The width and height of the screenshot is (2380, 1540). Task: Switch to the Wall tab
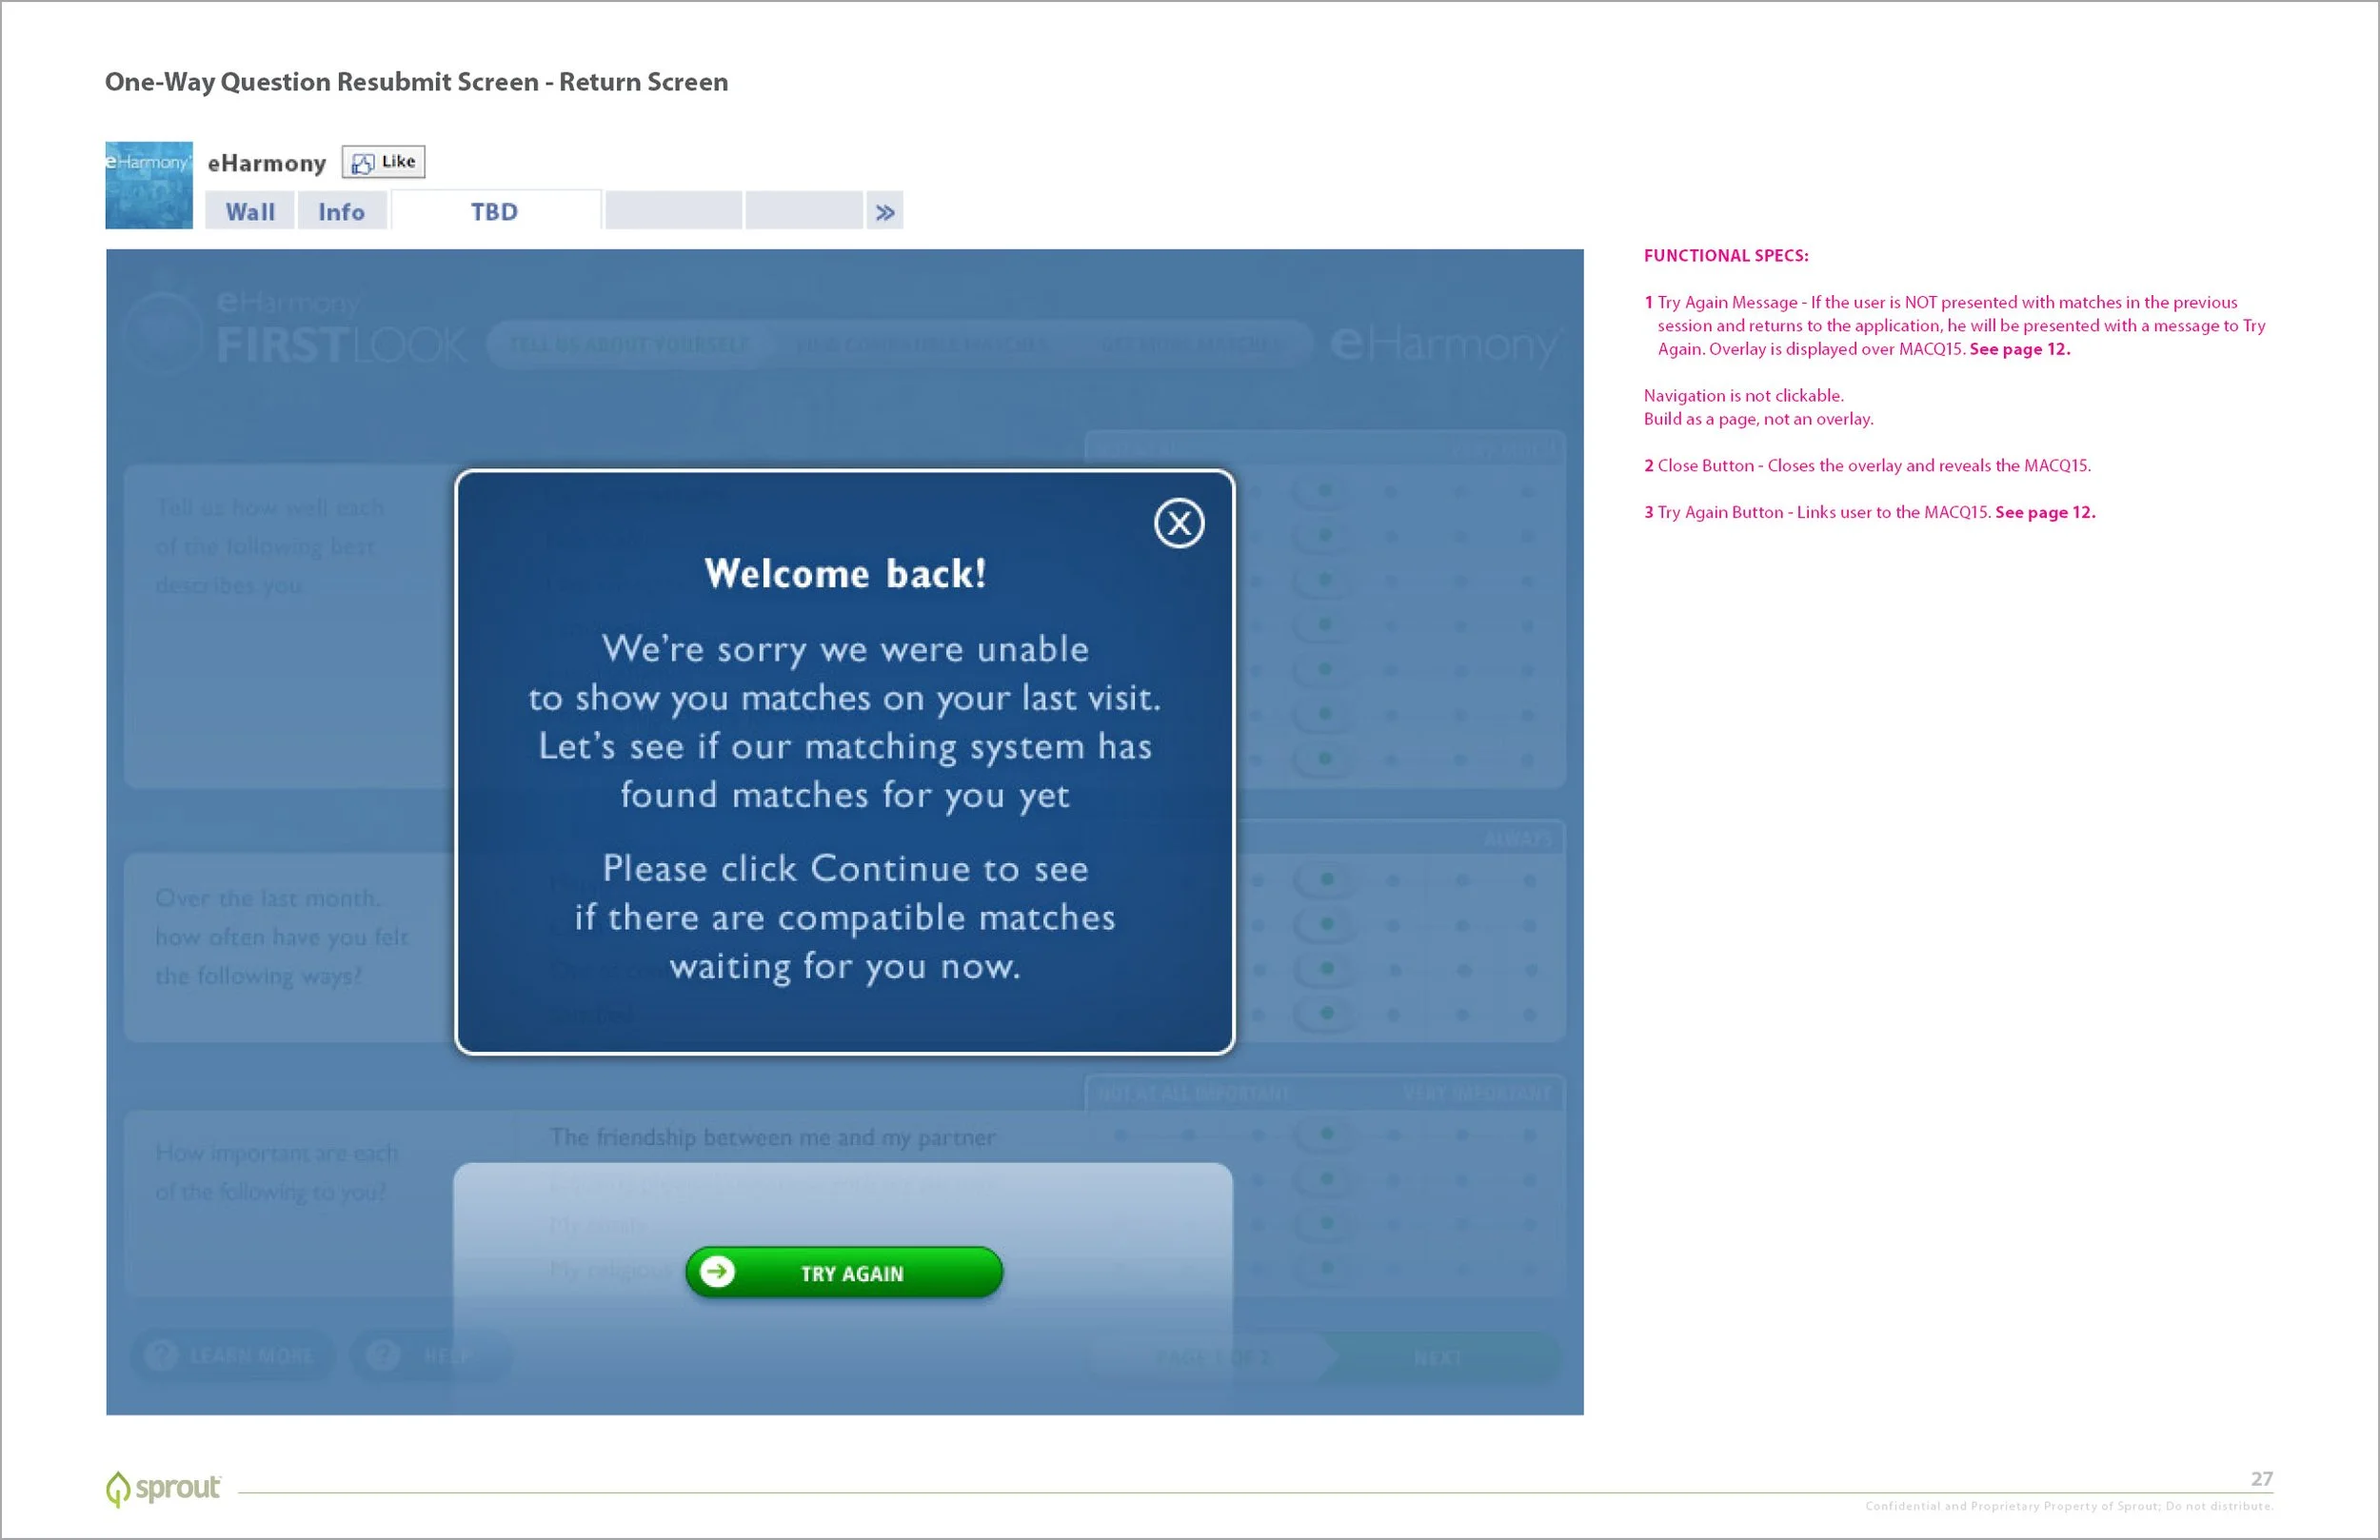click(250, 212)
